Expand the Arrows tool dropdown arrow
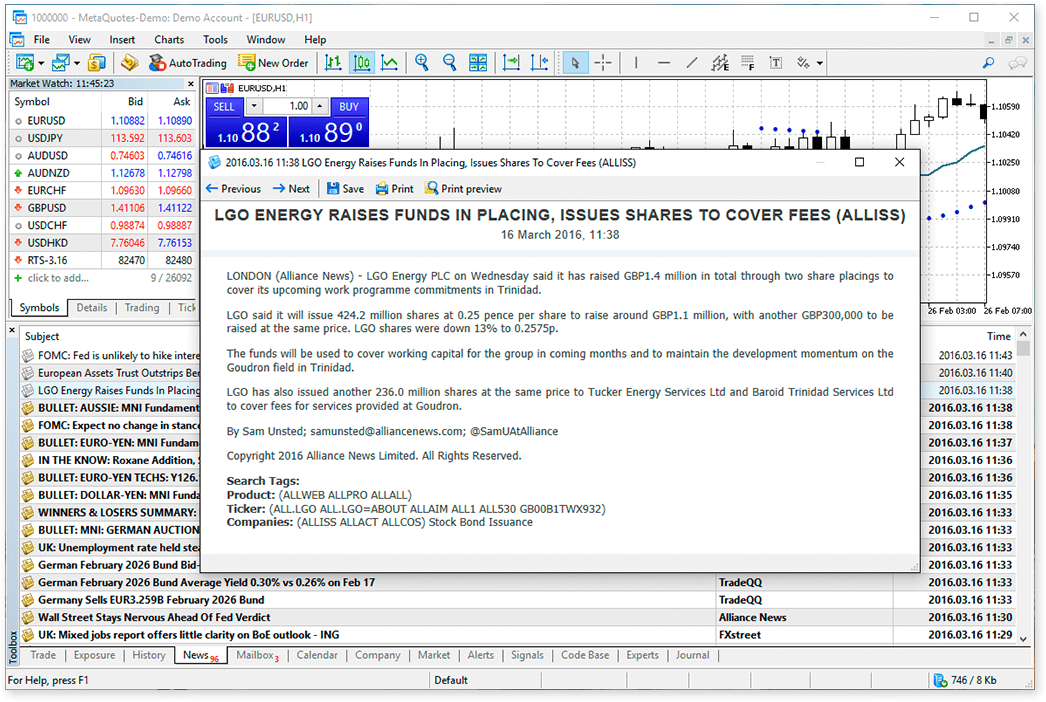The height and width of the screenshot is (702, 1046). coord(820,63)
